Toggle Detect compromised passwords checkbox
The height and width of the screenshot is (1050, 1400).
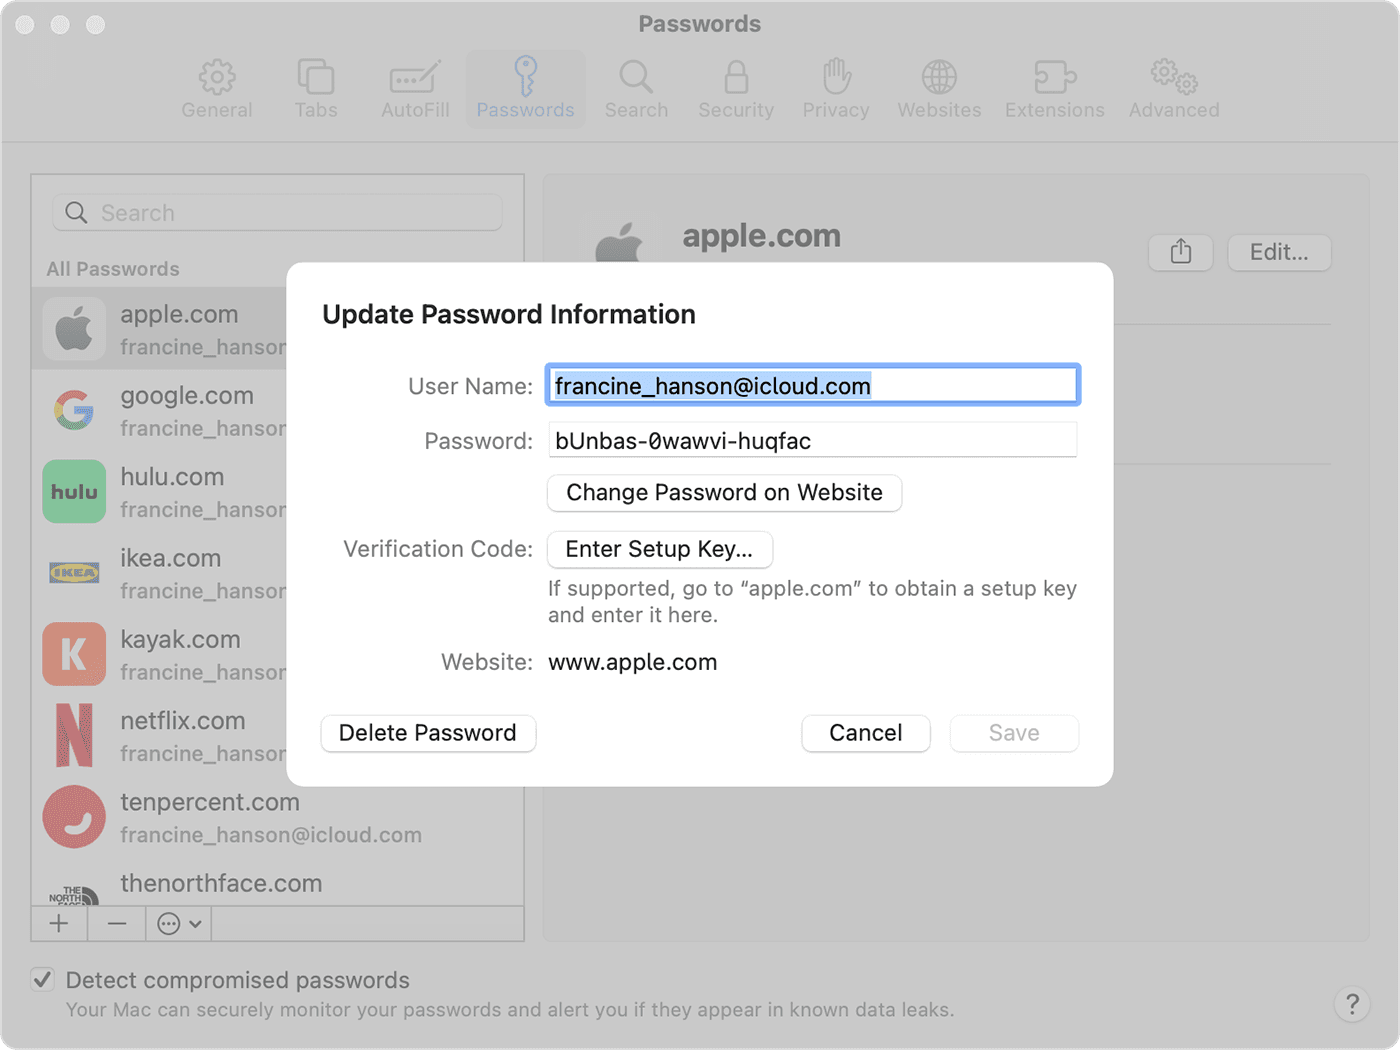42,979
